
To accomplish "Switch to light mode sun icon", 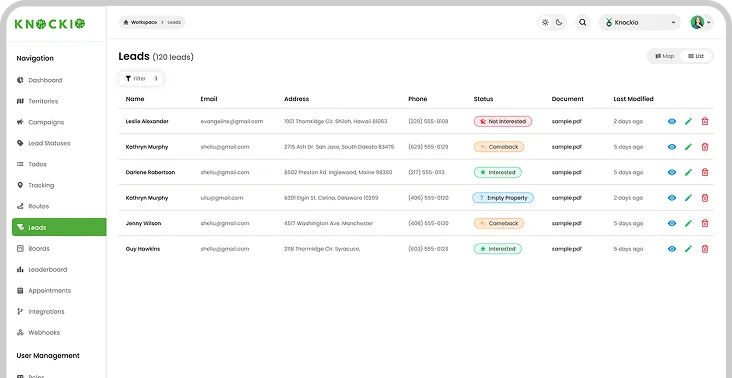I will click(x=545, y=22).
